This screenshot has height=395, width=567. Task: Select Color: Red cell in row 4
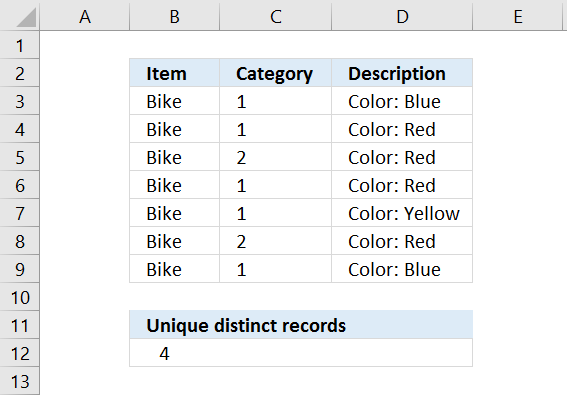(x=402, y=129)
